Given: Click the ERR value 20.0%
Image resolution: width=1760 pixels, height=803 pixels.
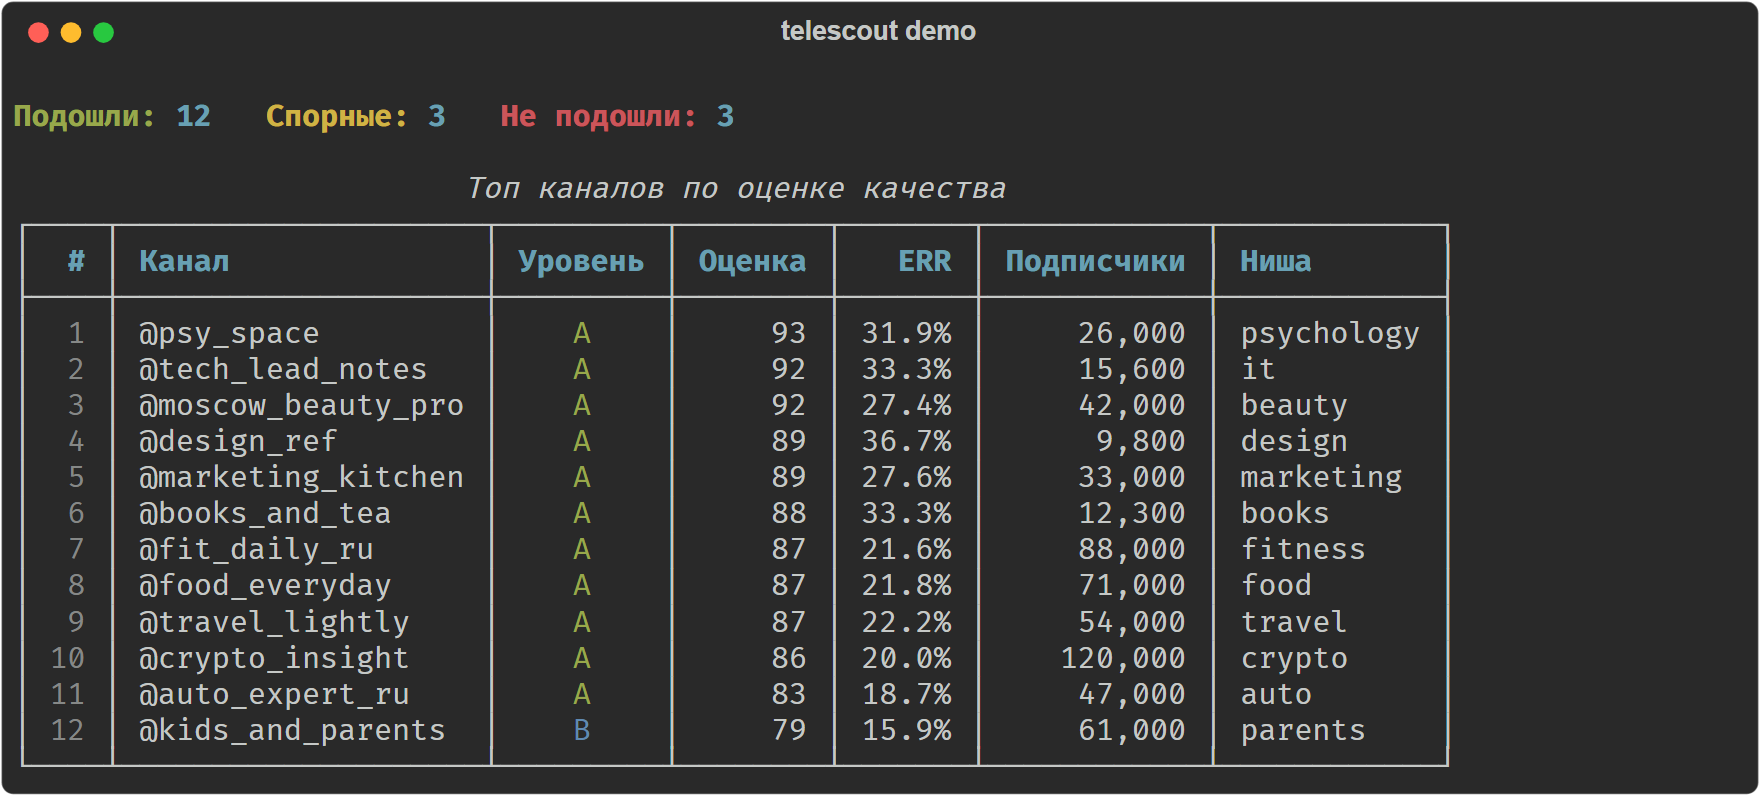Looking at the screenshot, I should pyautogui.click(x=907, y=658).
